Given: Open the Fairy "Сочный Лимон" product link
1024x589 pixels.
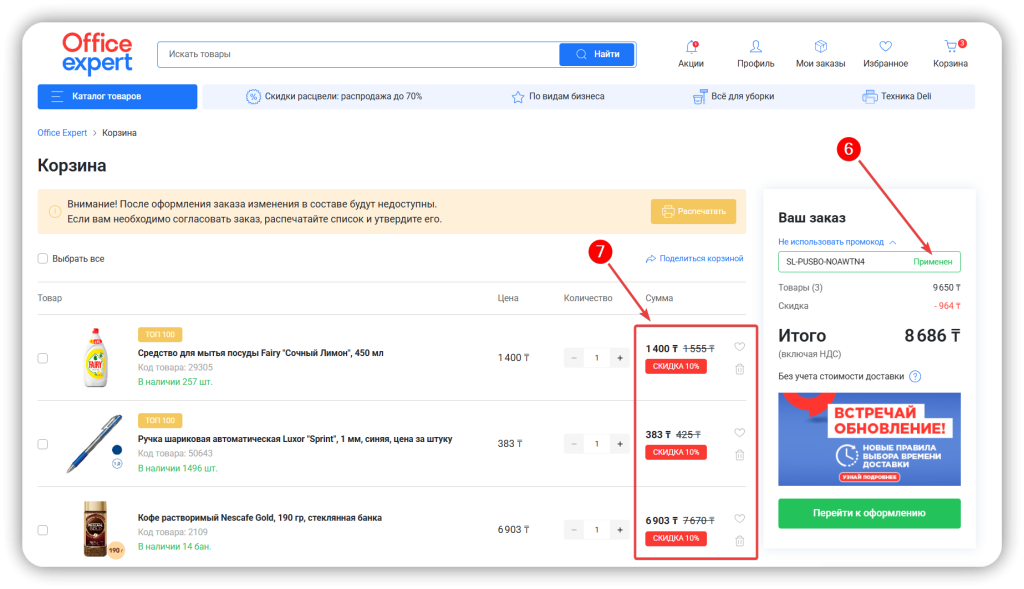Looking at the screenshot, I should (261, 353).
